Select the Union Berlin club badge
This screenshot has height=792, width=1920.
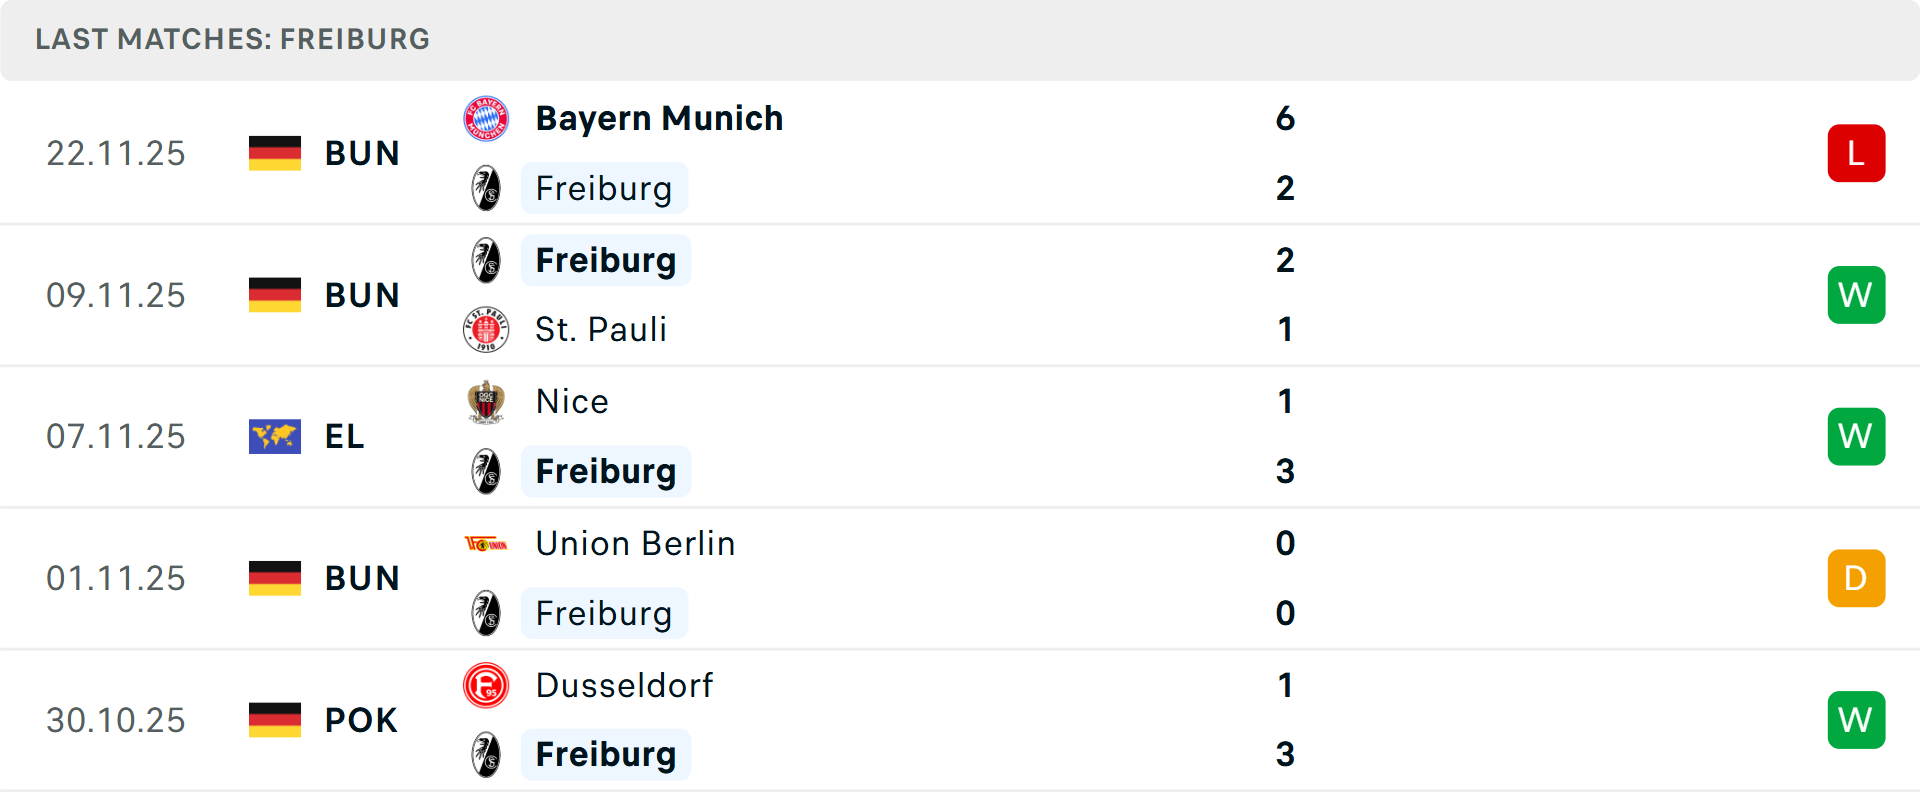486,543
